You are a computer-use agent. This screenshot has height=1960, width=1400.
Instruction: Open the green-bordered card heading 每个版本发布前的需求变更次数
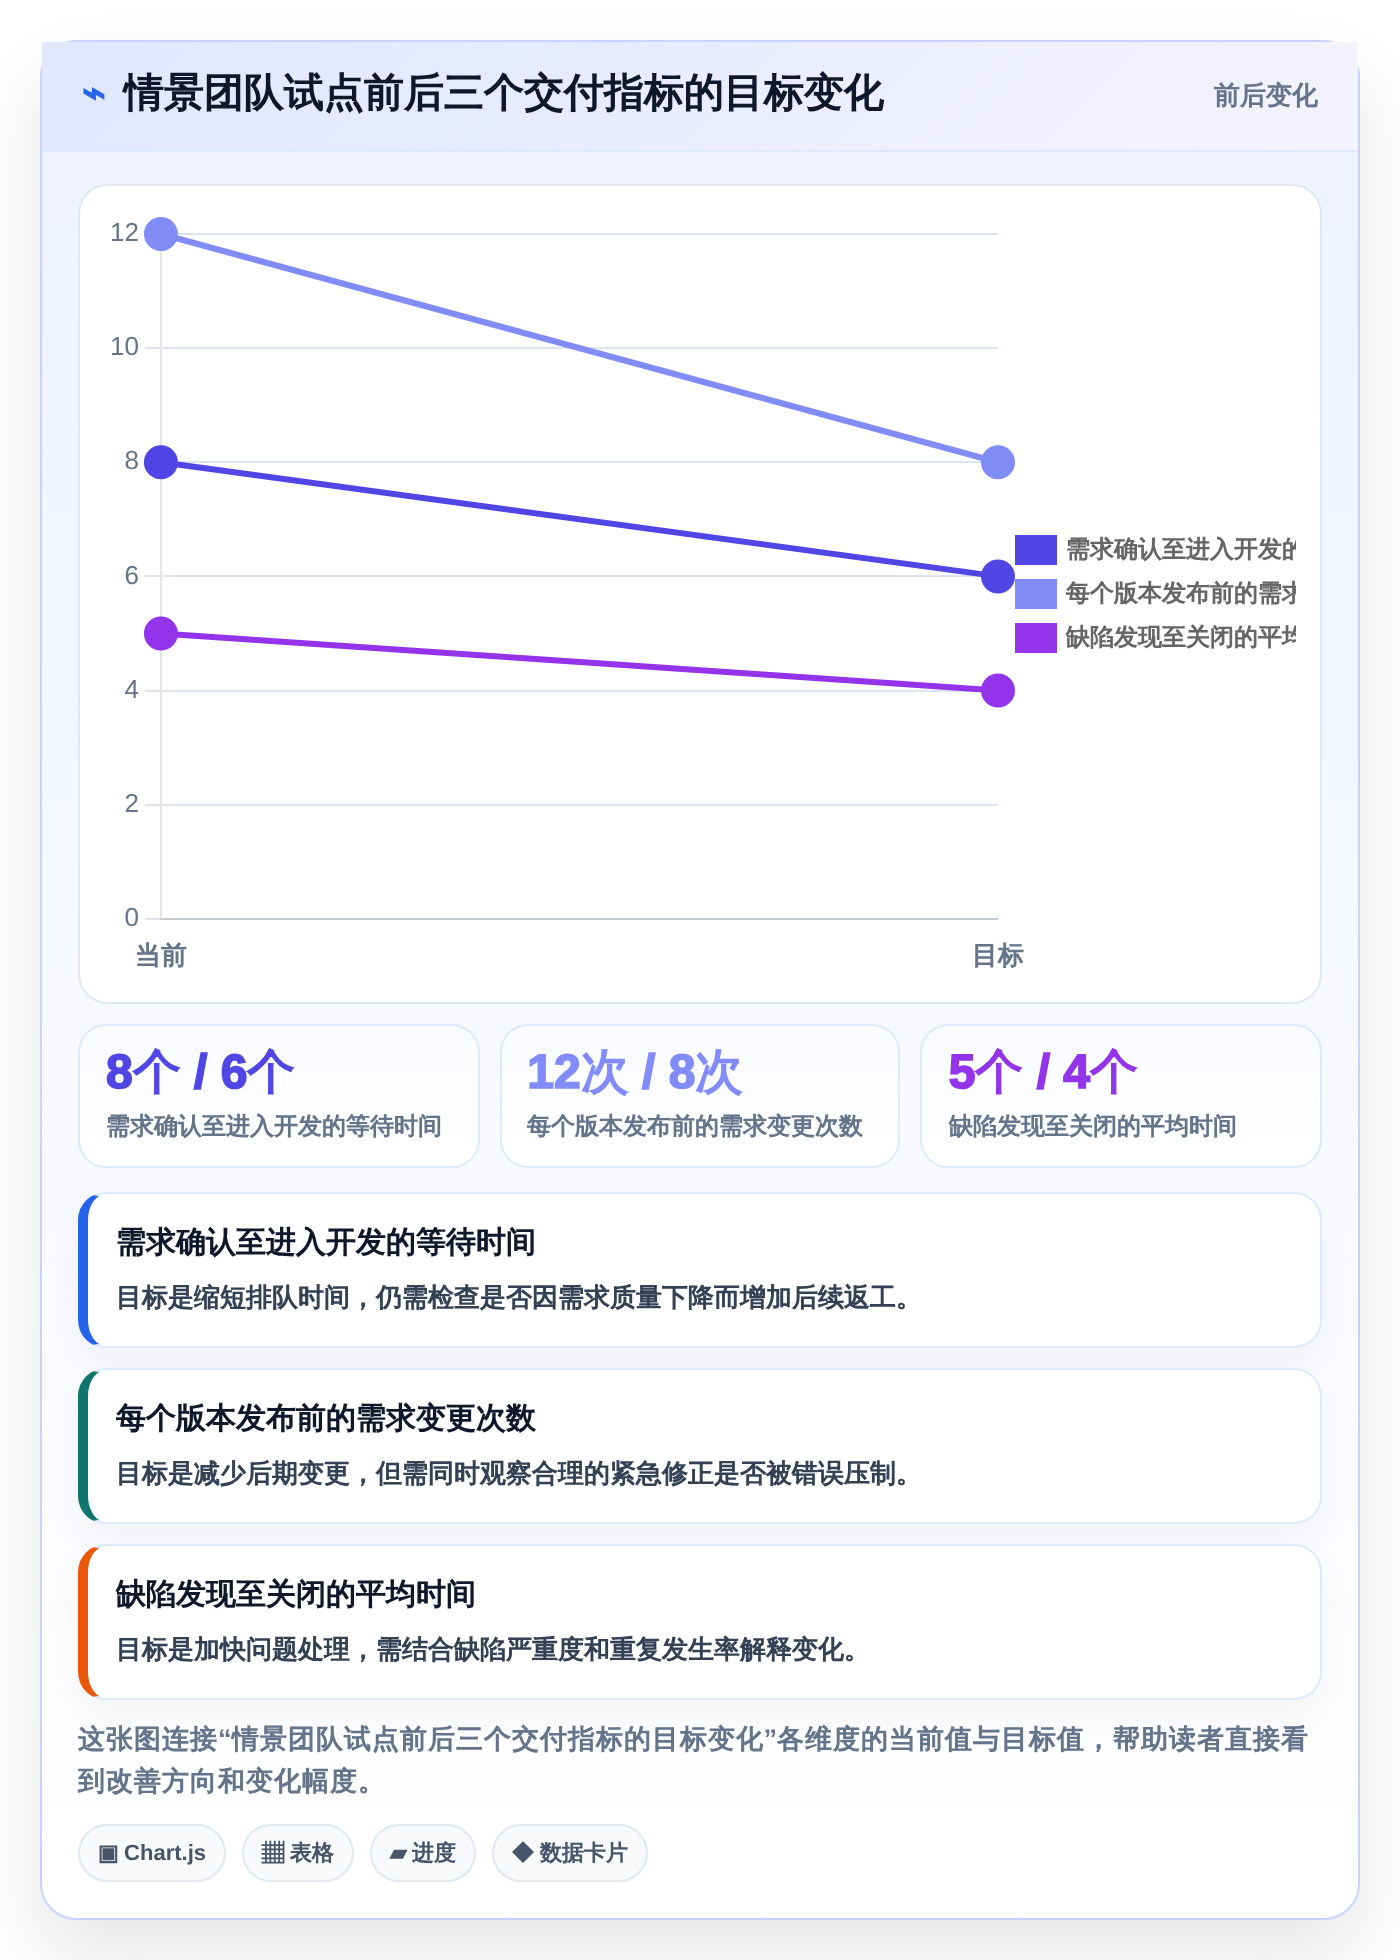click(326, 1419)
